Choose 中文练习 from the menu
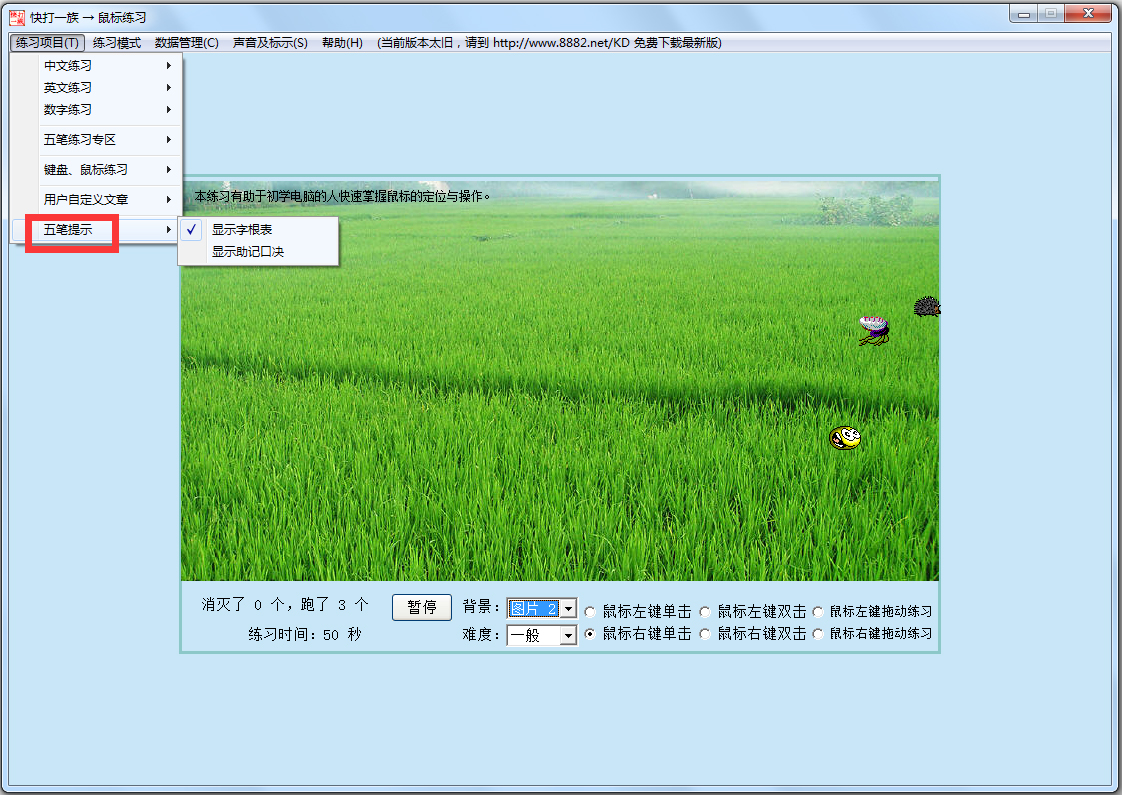This screenshot has width=1122, height=795. tap(70, 64)
